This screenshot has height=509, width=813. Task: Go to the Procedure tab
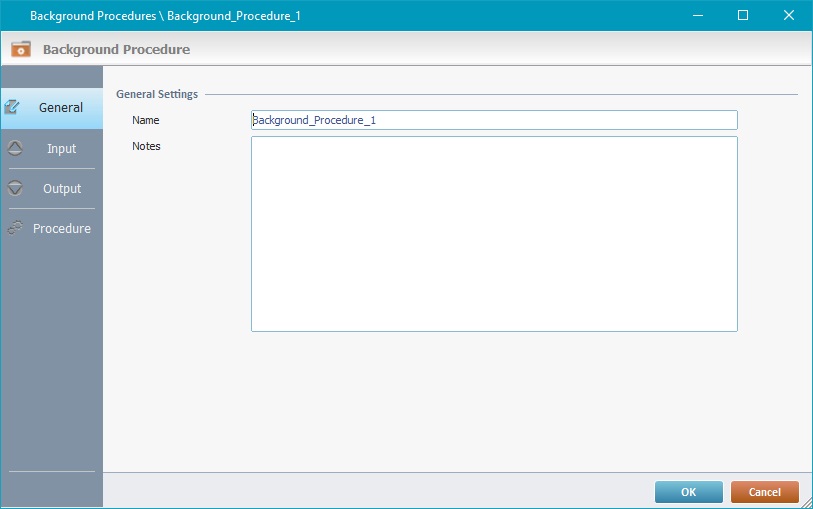pos(61,229)
